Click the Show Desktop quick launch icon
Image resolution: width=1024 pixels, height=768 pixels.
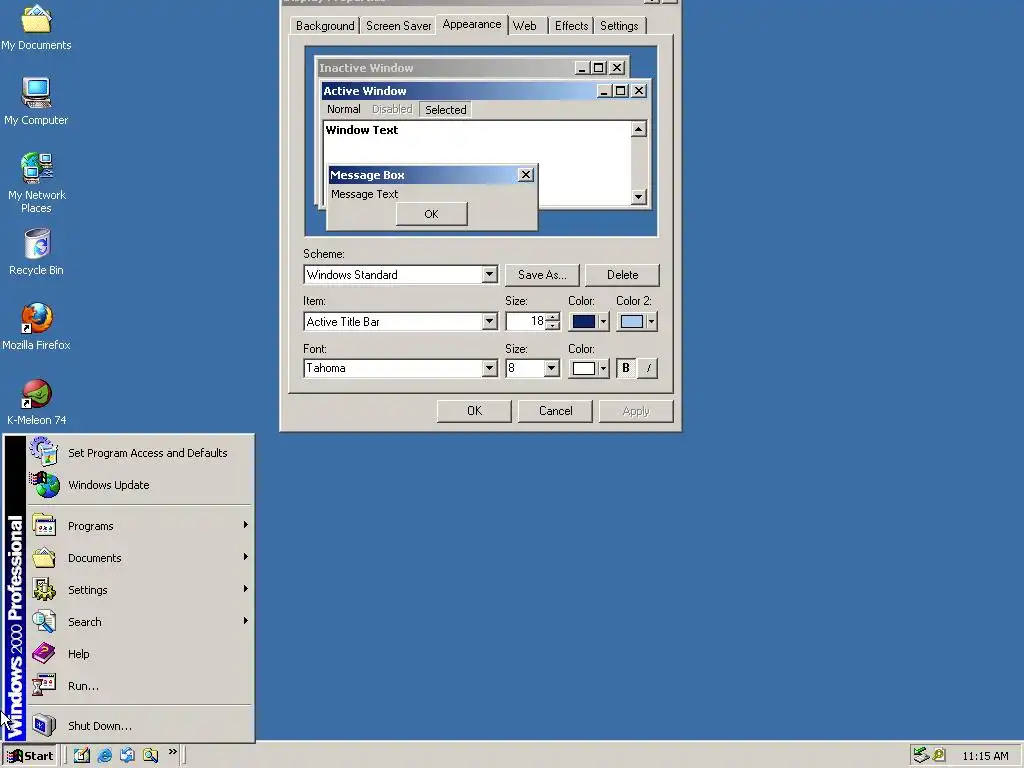click(82, 756)
